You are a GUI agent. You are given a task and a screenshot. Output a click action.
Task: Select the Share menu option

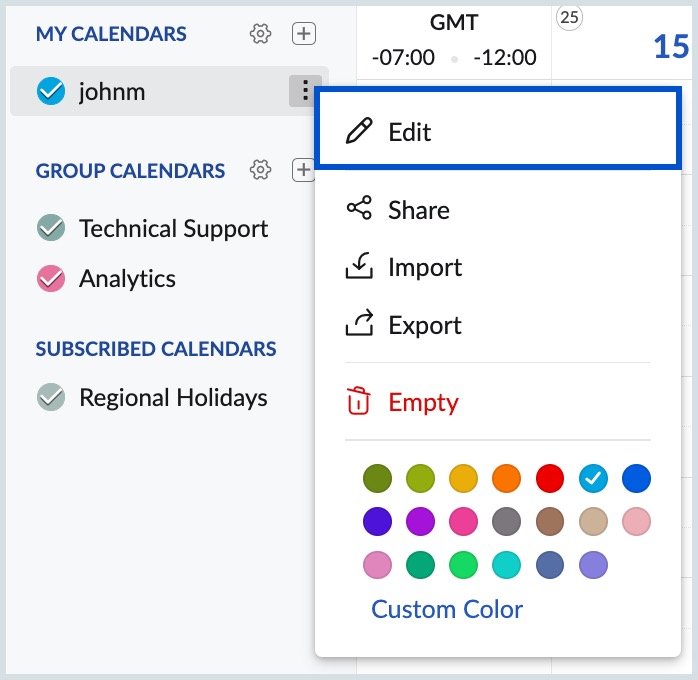pos(418,210)
